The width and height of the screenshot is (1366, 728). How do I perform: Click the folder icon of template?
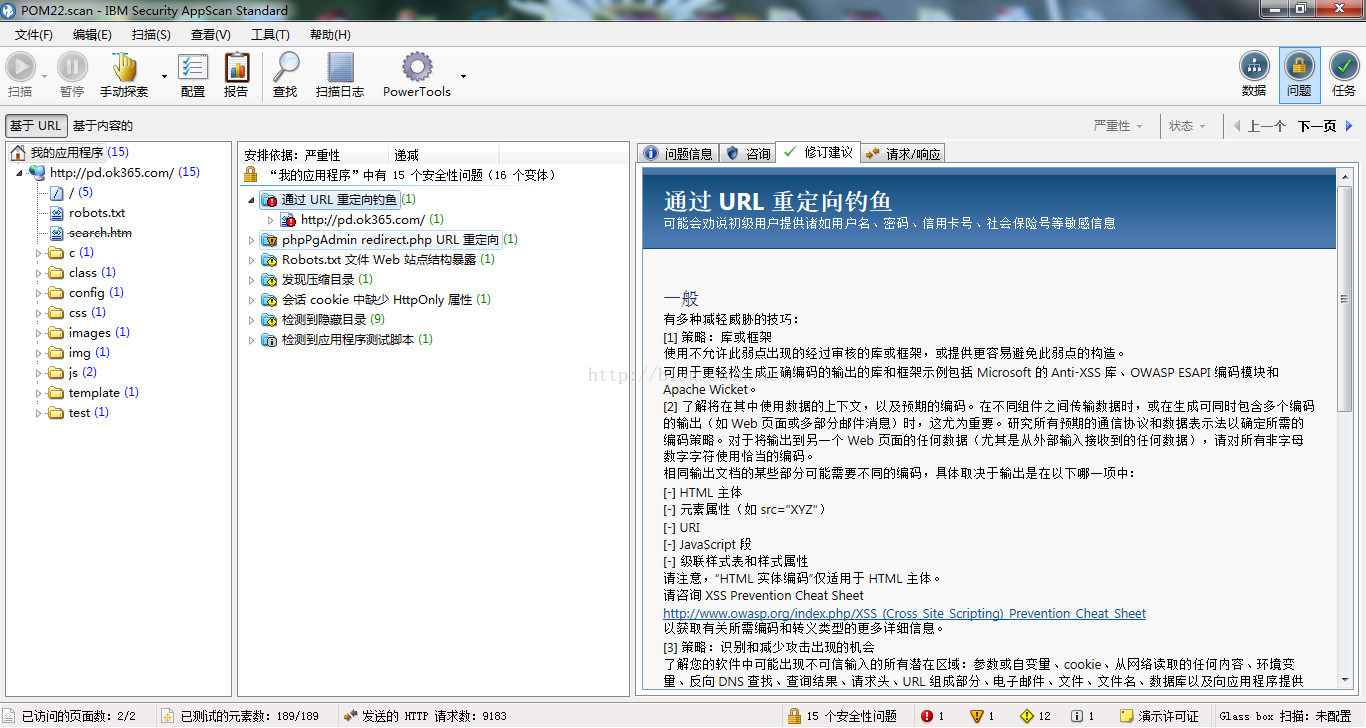pyautogui.click(x=56, y=393)
